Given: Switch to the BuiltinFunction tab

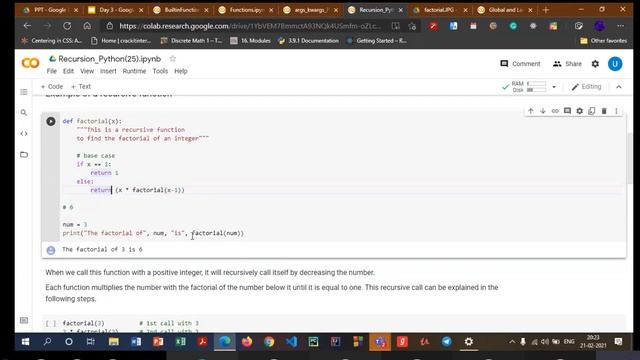Looking at the screenshot, I should (x=181, y=10).
